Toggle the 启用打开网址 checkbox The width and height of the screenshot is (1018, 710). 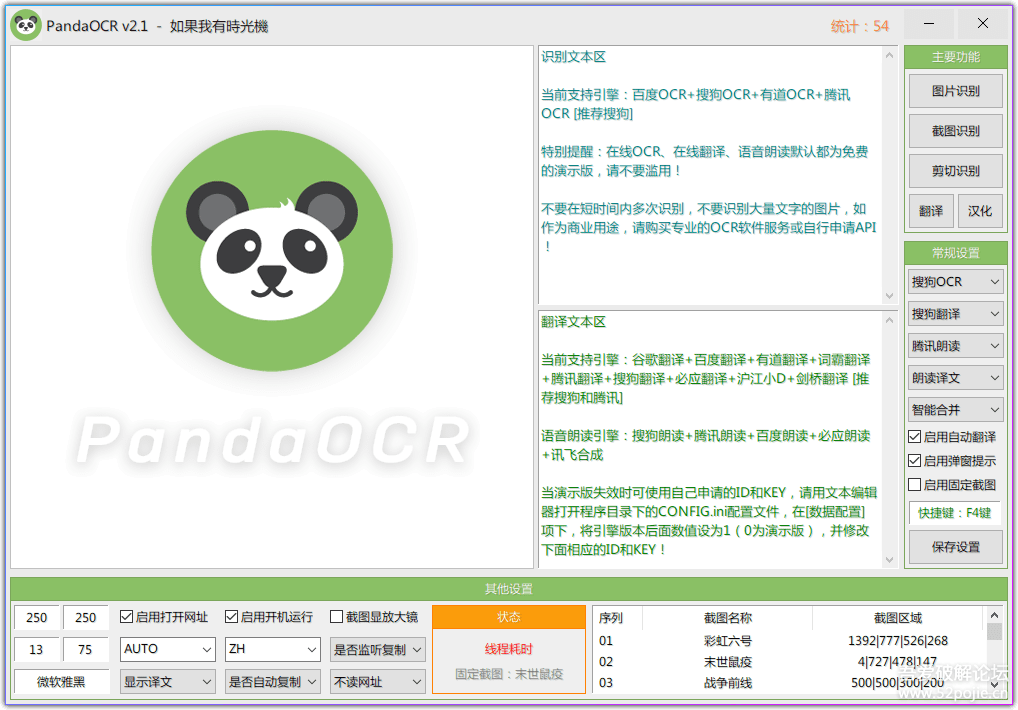127,617
